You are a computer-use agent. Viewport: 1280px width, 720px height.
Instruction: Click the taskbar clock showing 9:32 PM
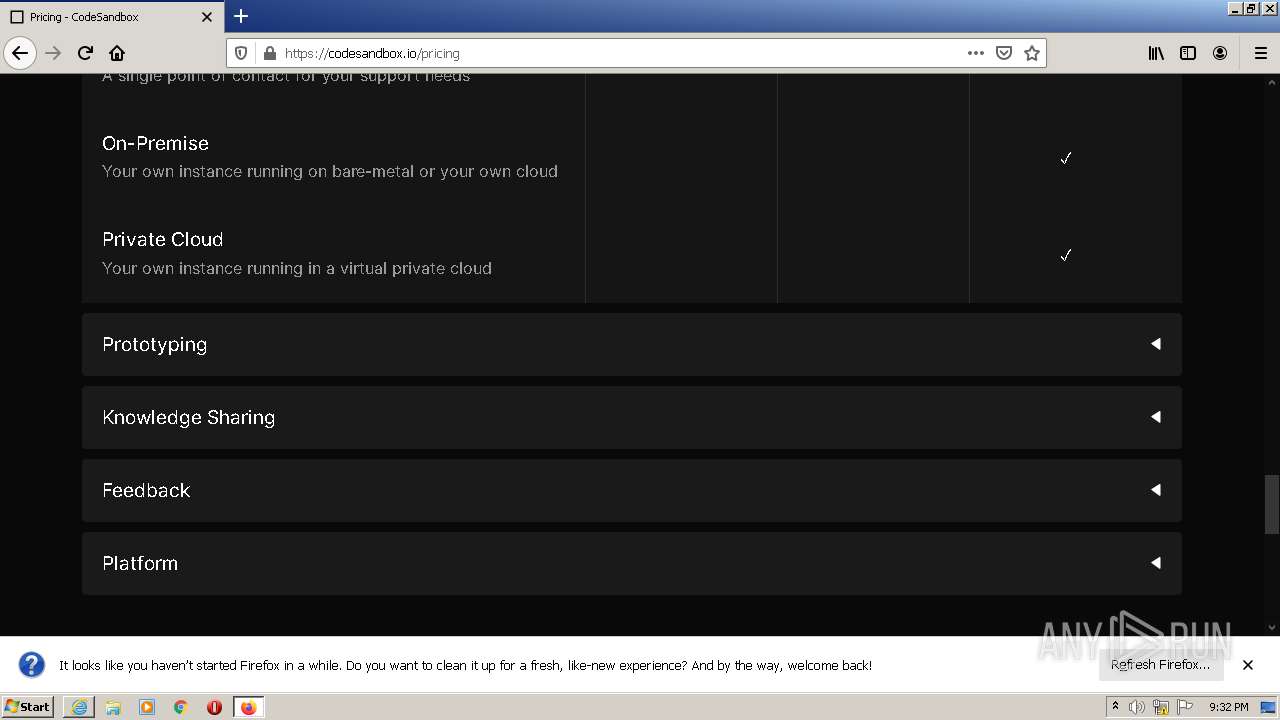(1228, 707)
